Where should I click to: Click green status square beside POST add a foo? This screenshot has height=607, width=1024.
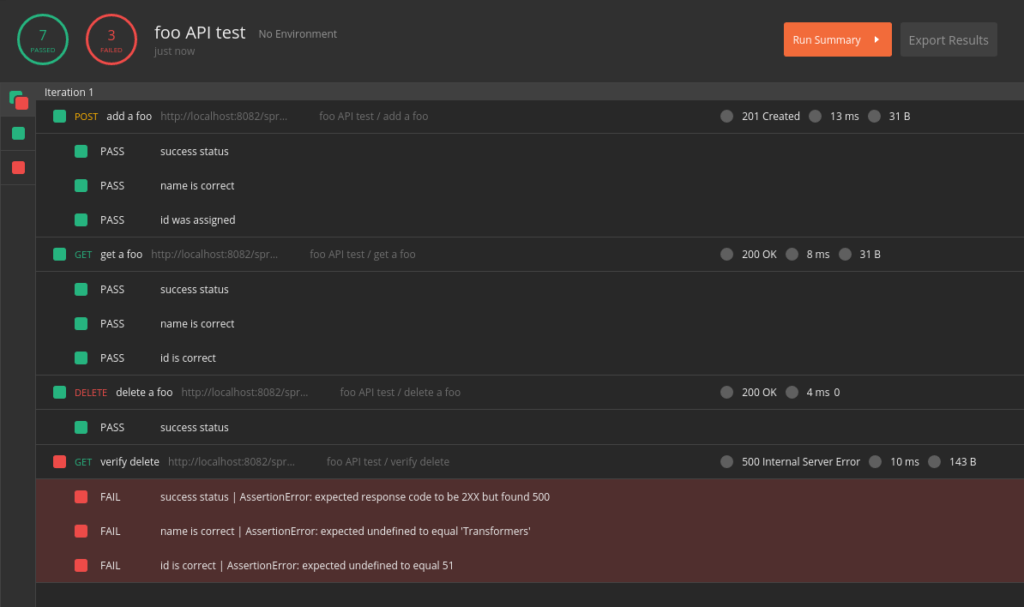coord(59,116)
